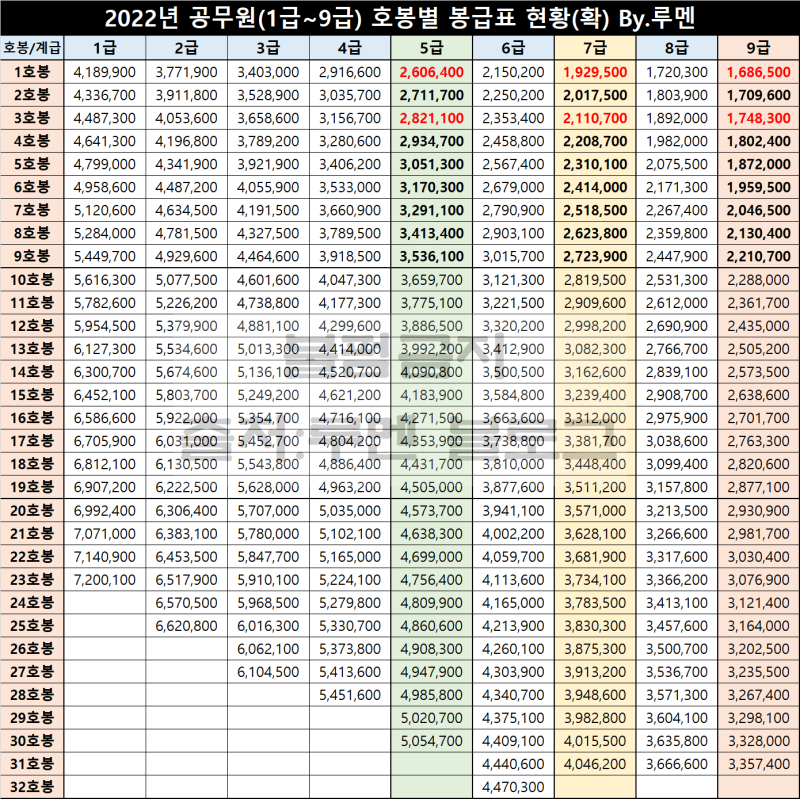Click the 10호봉 row label

click(x=32, y=280)
